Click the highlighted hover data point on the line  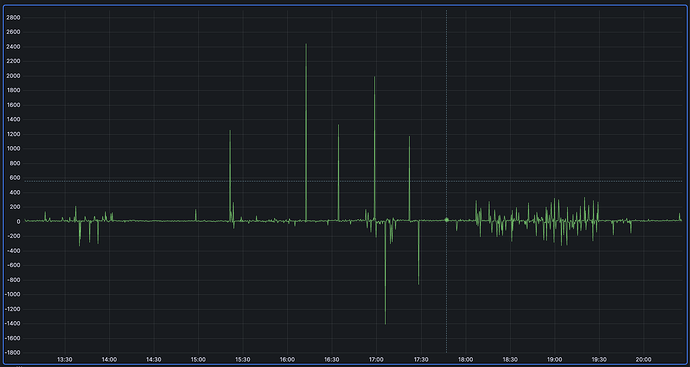point(446,220)
